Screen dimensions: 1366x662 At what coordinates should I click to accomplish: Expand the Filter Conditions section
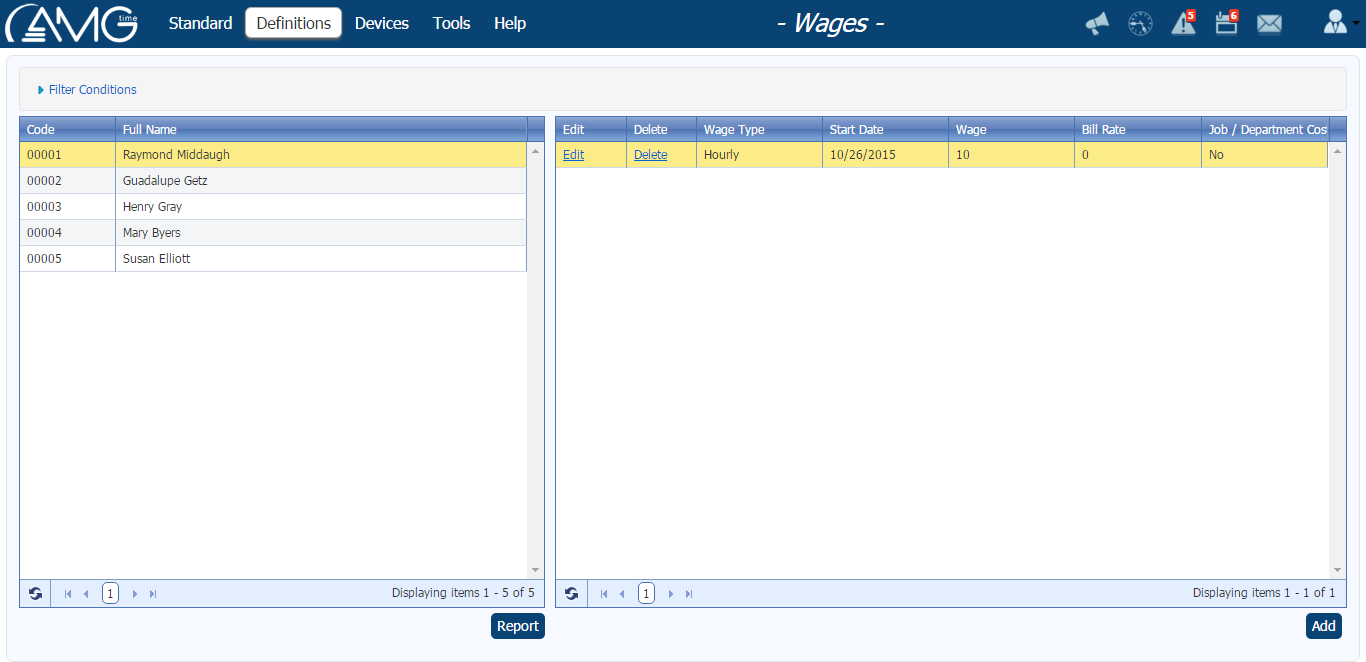click(x=87, y=90)
